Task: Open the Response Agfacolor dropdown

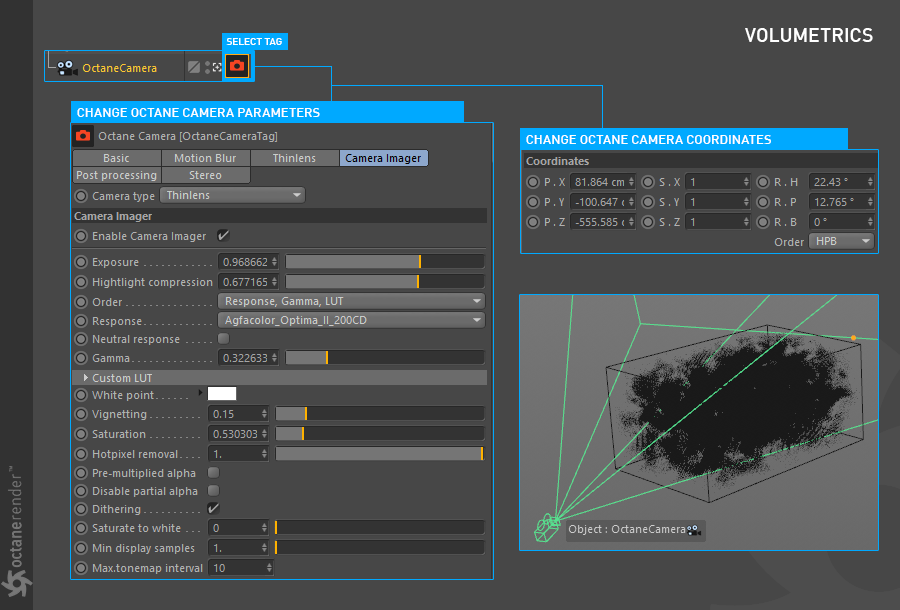Action: pyautogui.click(x=351, y=320)
